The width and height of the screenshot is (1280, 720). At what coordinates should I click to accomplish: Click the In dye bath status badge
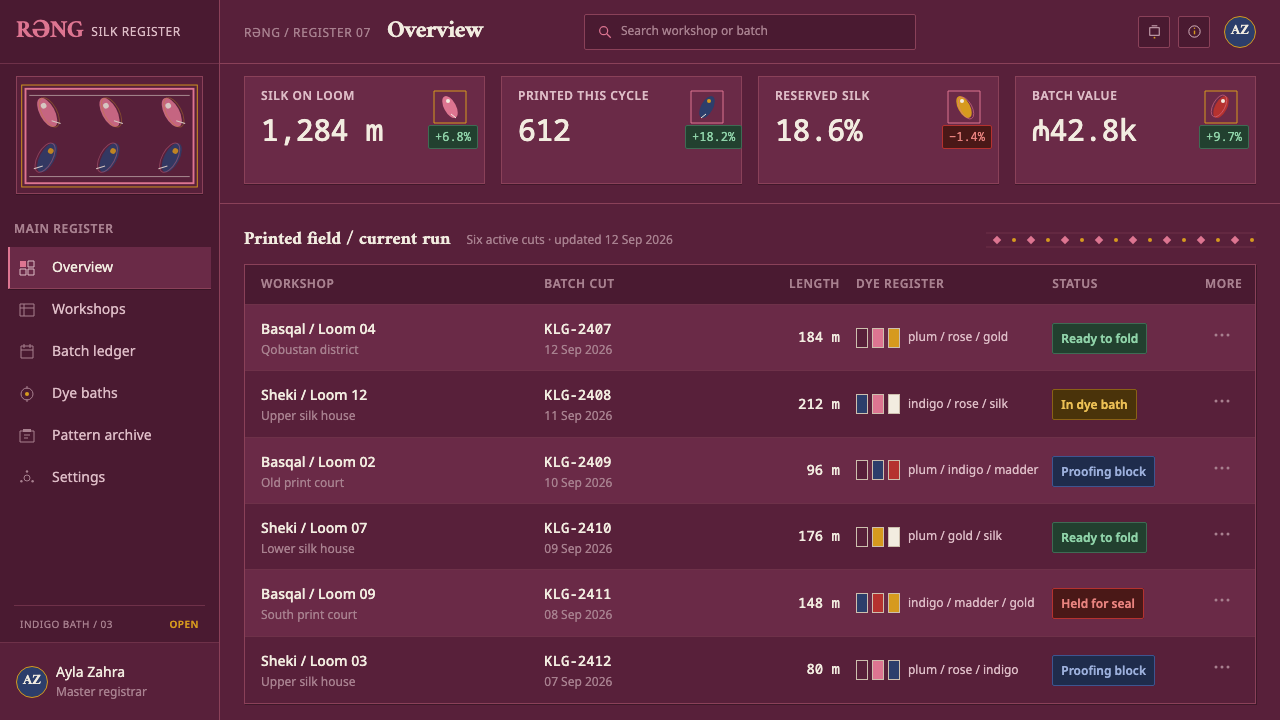(x=1094, y=404)
